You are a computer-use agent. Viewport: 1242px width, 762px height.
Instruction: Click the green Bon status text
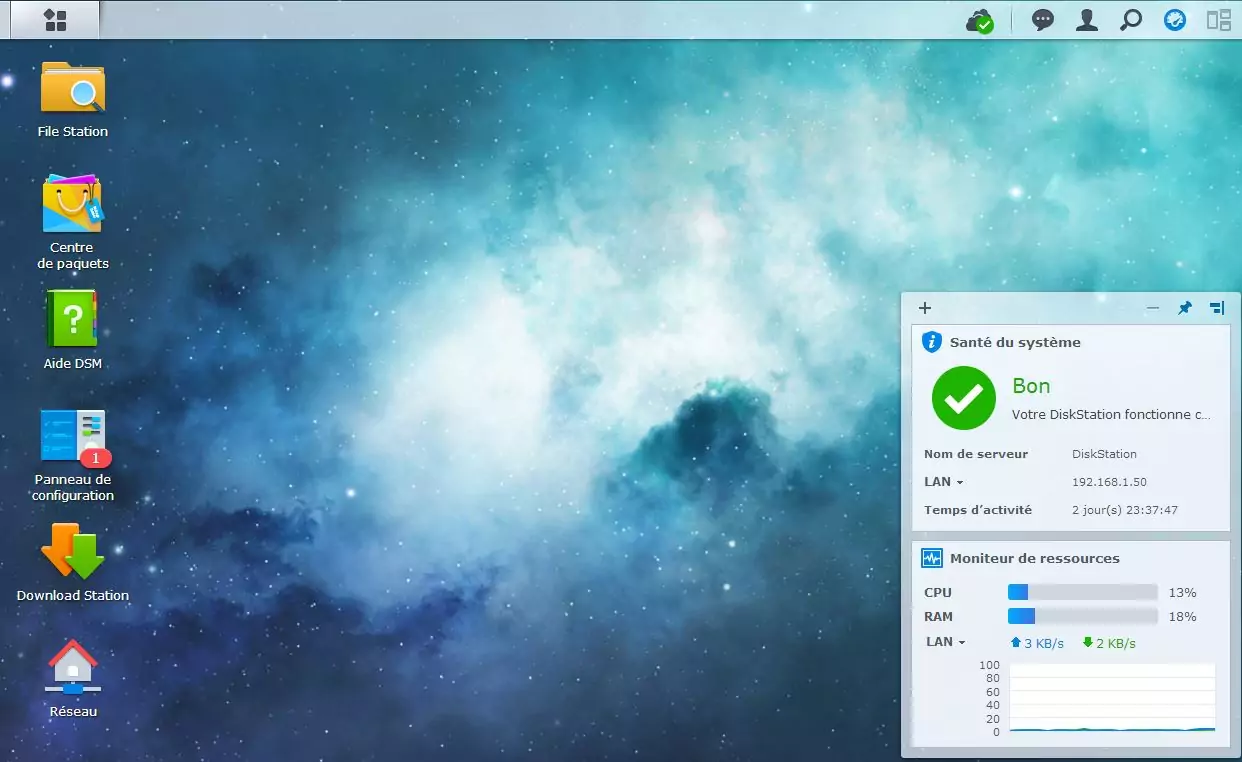(x=1031, y=386)
